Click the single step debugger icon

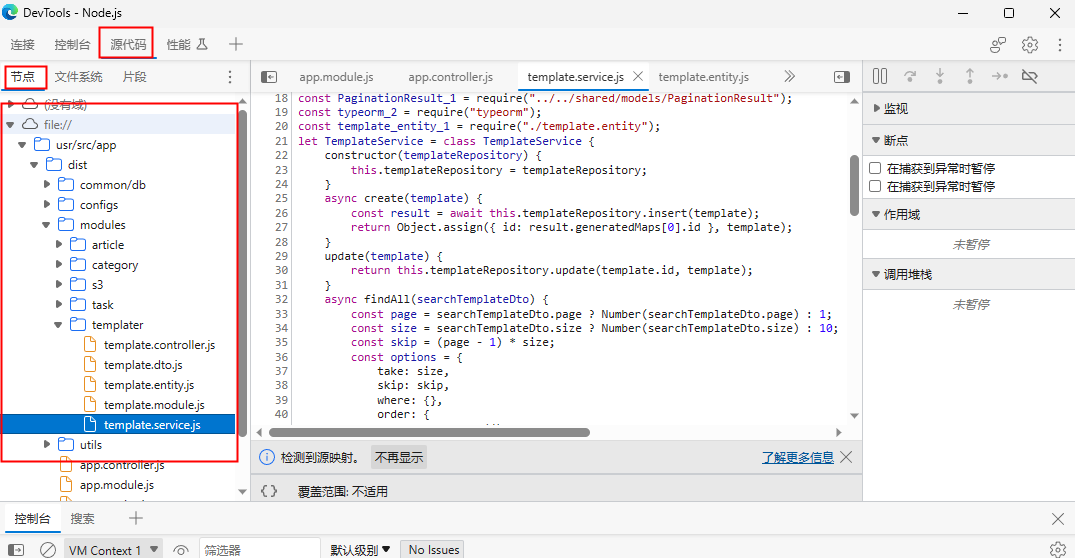click(1000, 76)
